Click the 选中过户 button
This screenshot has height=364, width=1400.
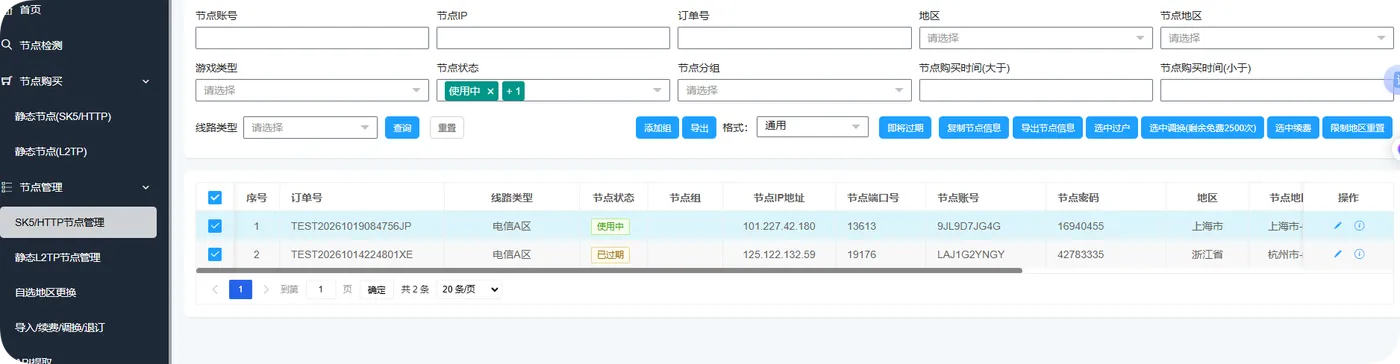tap(1112, 128)
